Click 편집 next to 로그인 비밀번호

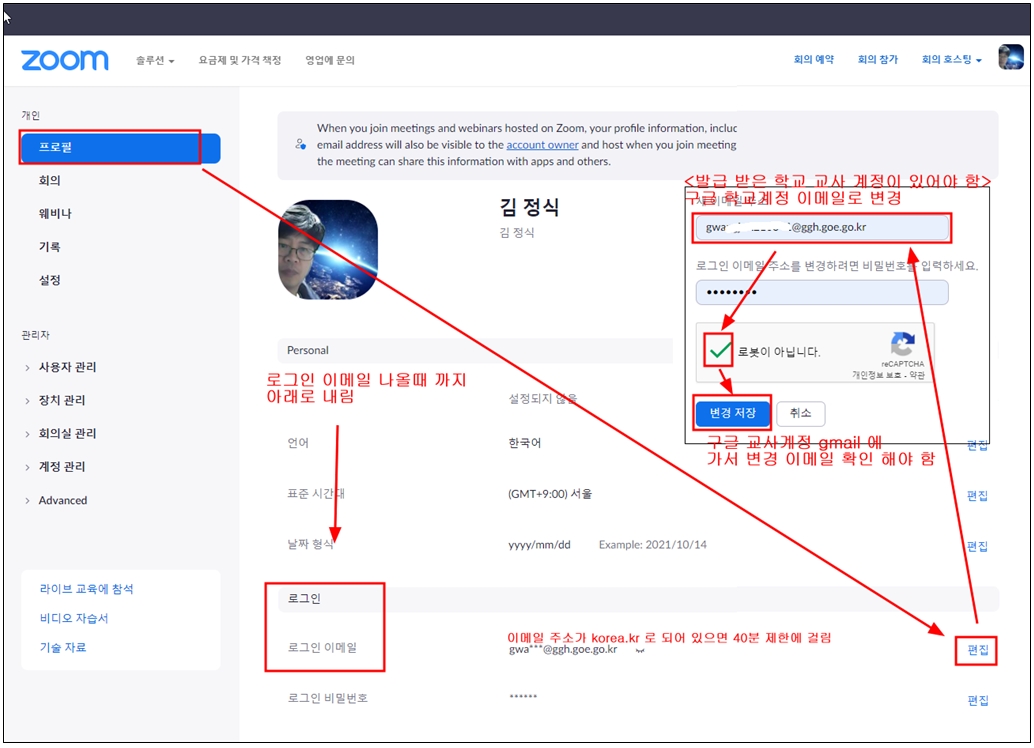pos(977,700)
